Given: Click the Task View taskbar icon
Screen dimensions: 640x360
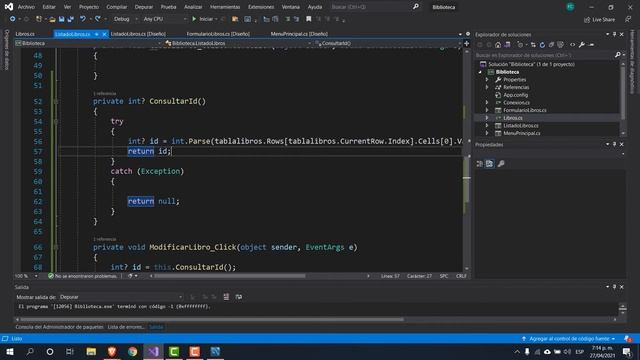Looking at the screenshot, I should click(70, 351).
